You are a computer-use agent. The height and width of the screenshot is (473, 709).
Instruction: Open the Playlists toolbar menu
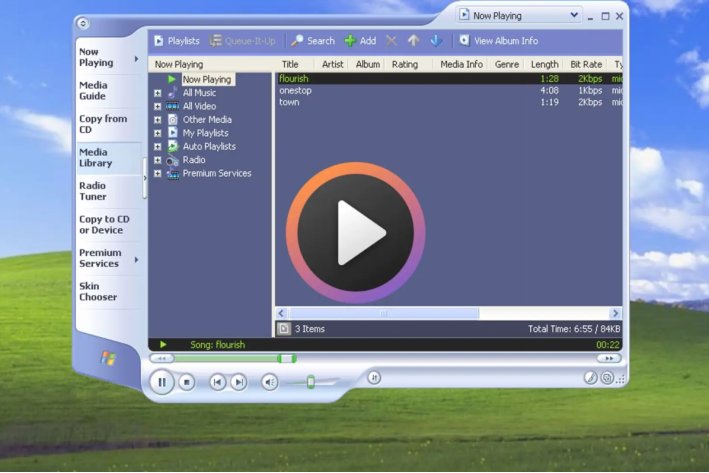(x=176, y=41)
